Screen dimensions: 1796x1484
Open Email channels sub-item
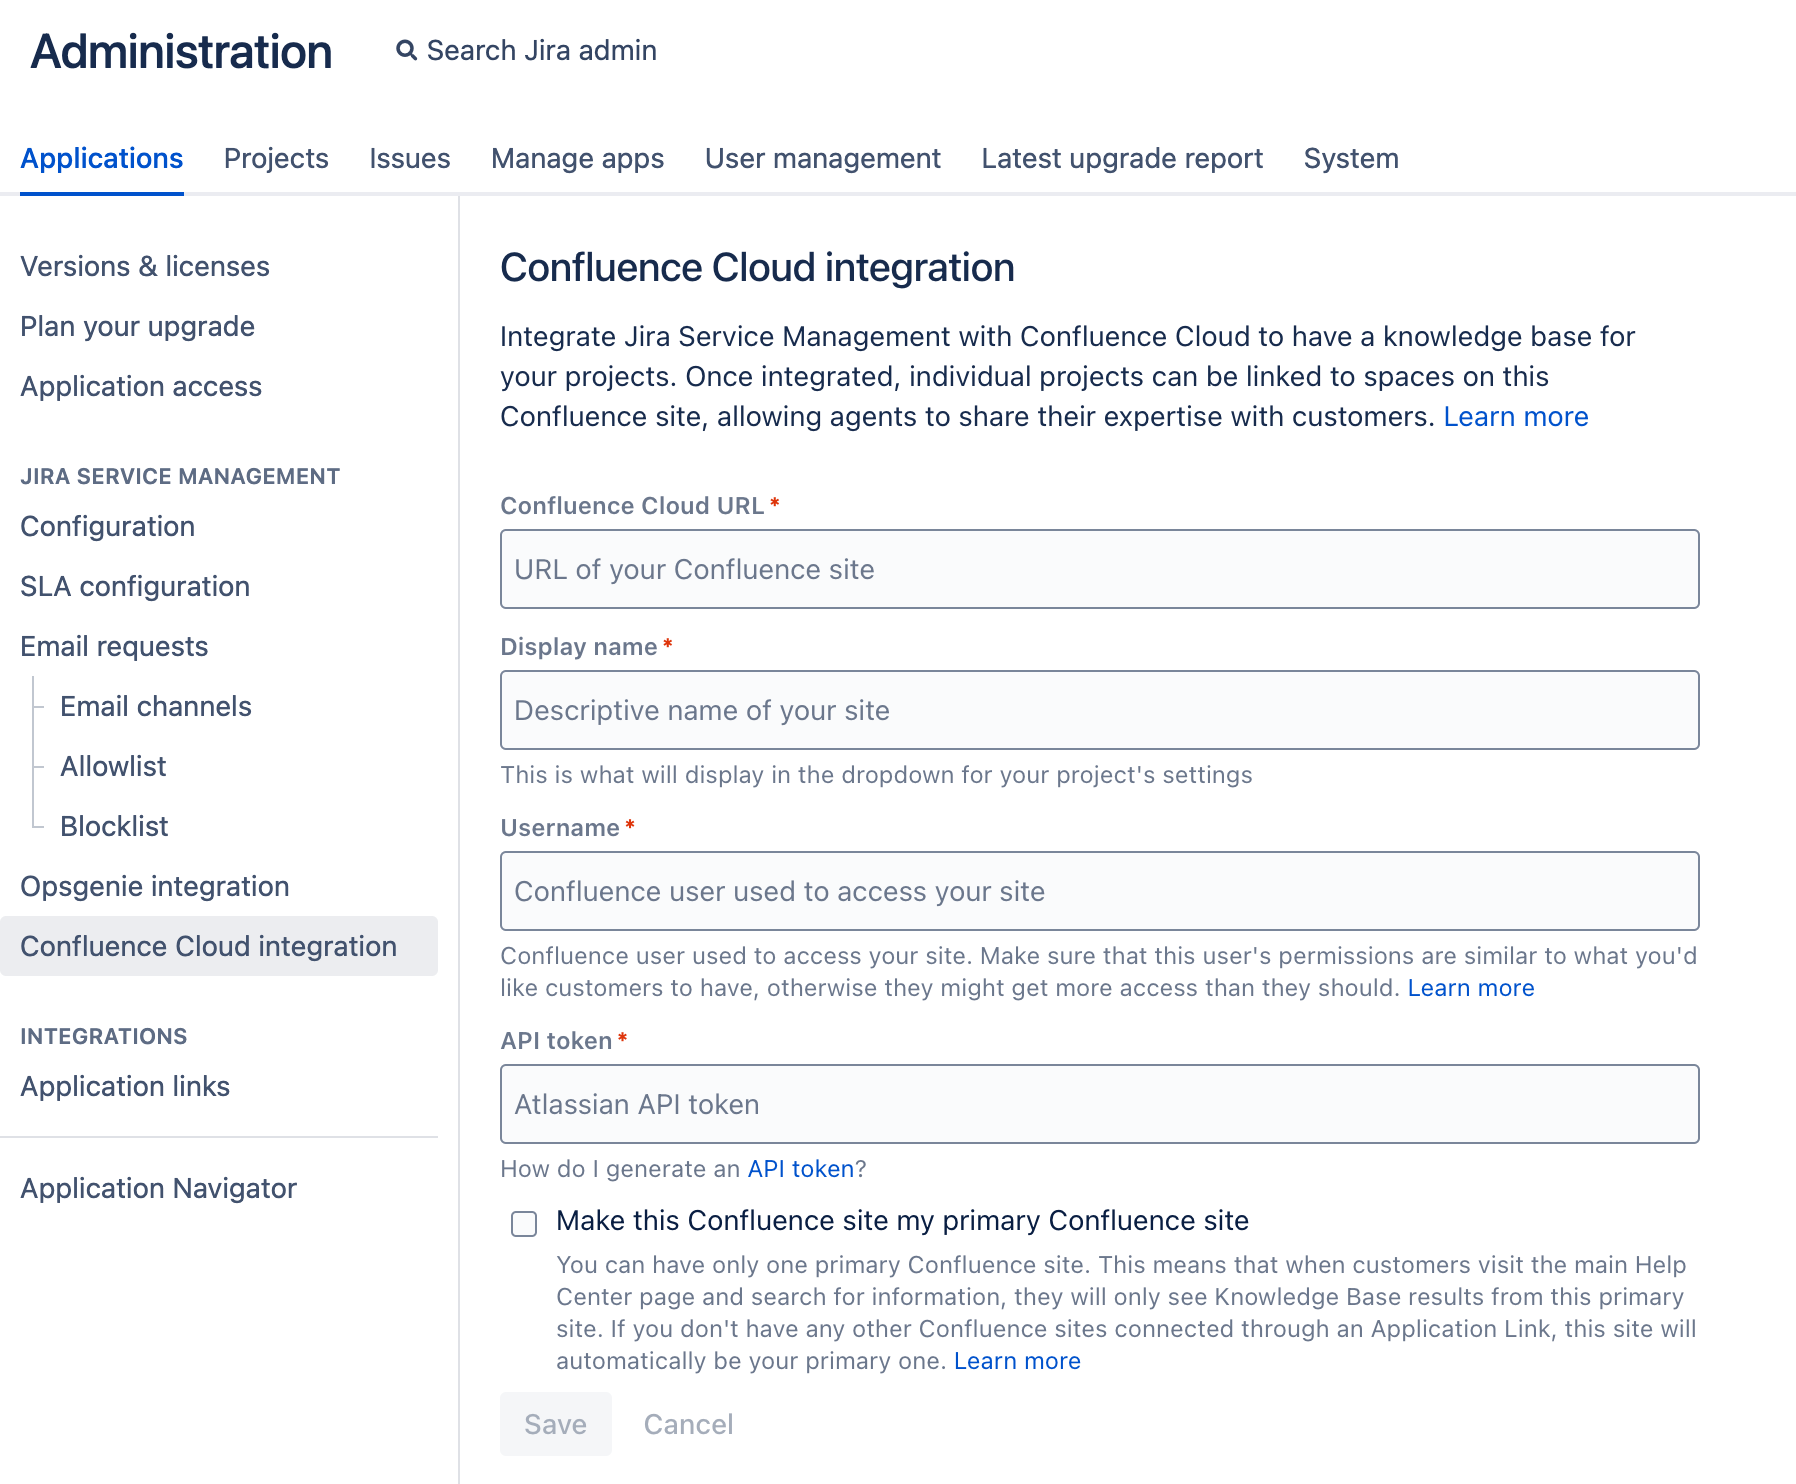coord(156,707)
